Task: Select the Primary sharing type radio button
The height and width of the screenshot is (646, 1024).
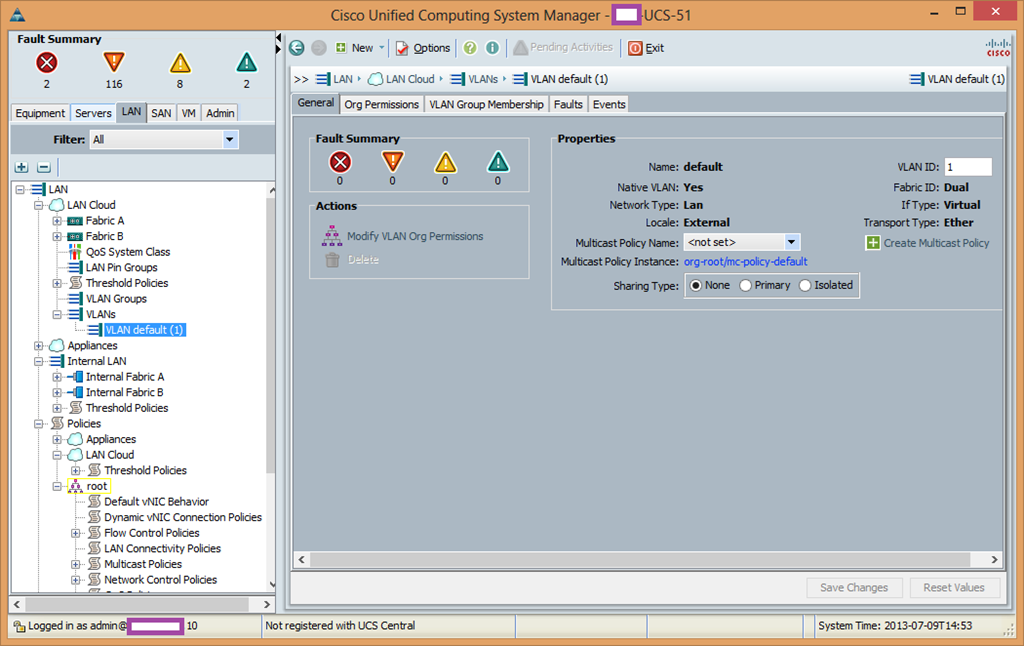Action: (x=745, y=286)
